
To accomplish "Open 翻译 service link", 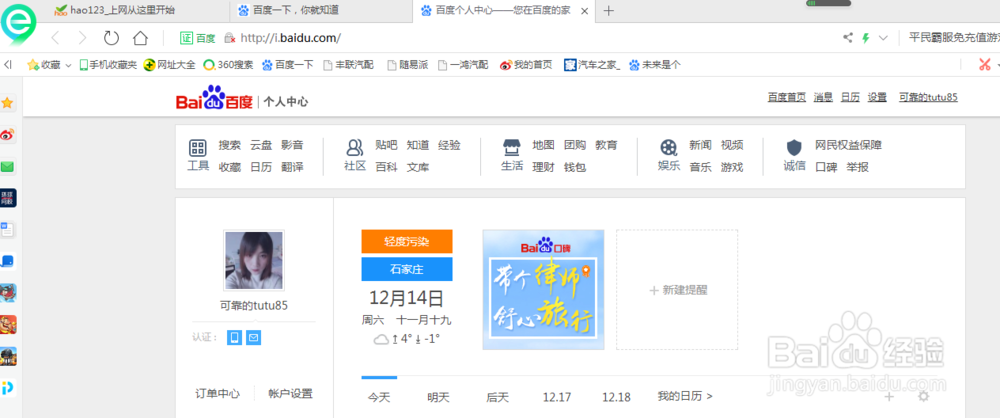I will coord(292,167).
